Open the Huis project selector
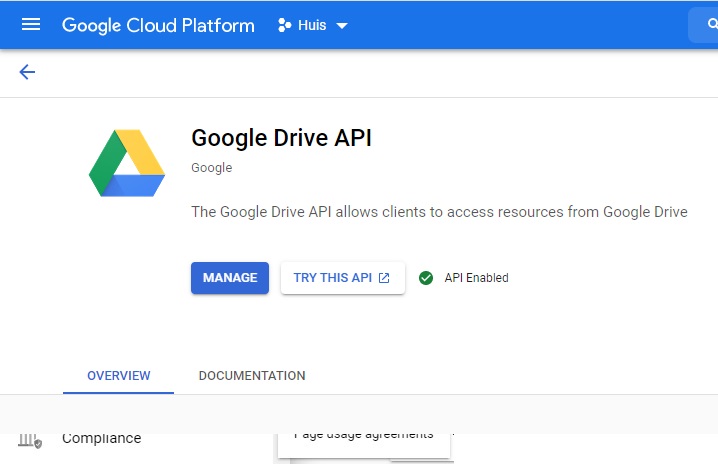This screenshot has width=718, height=464. click(x=312, y=25)
